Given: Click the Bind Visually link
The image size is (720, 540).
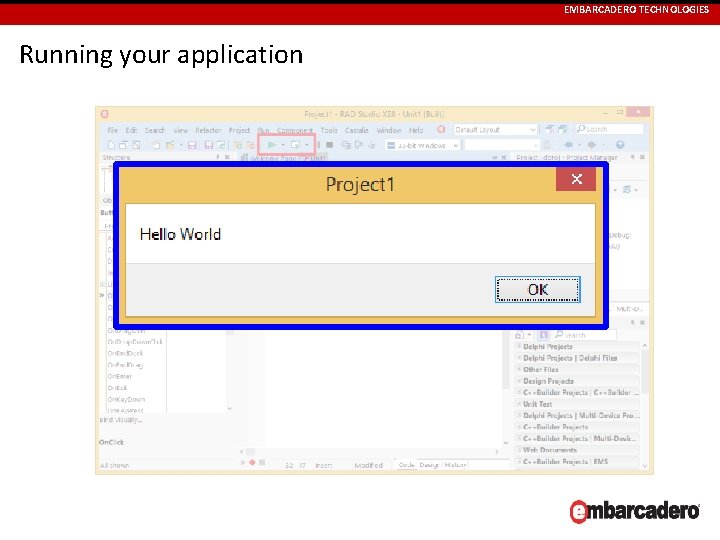Looking at the screenshot, I should [121, 420].
